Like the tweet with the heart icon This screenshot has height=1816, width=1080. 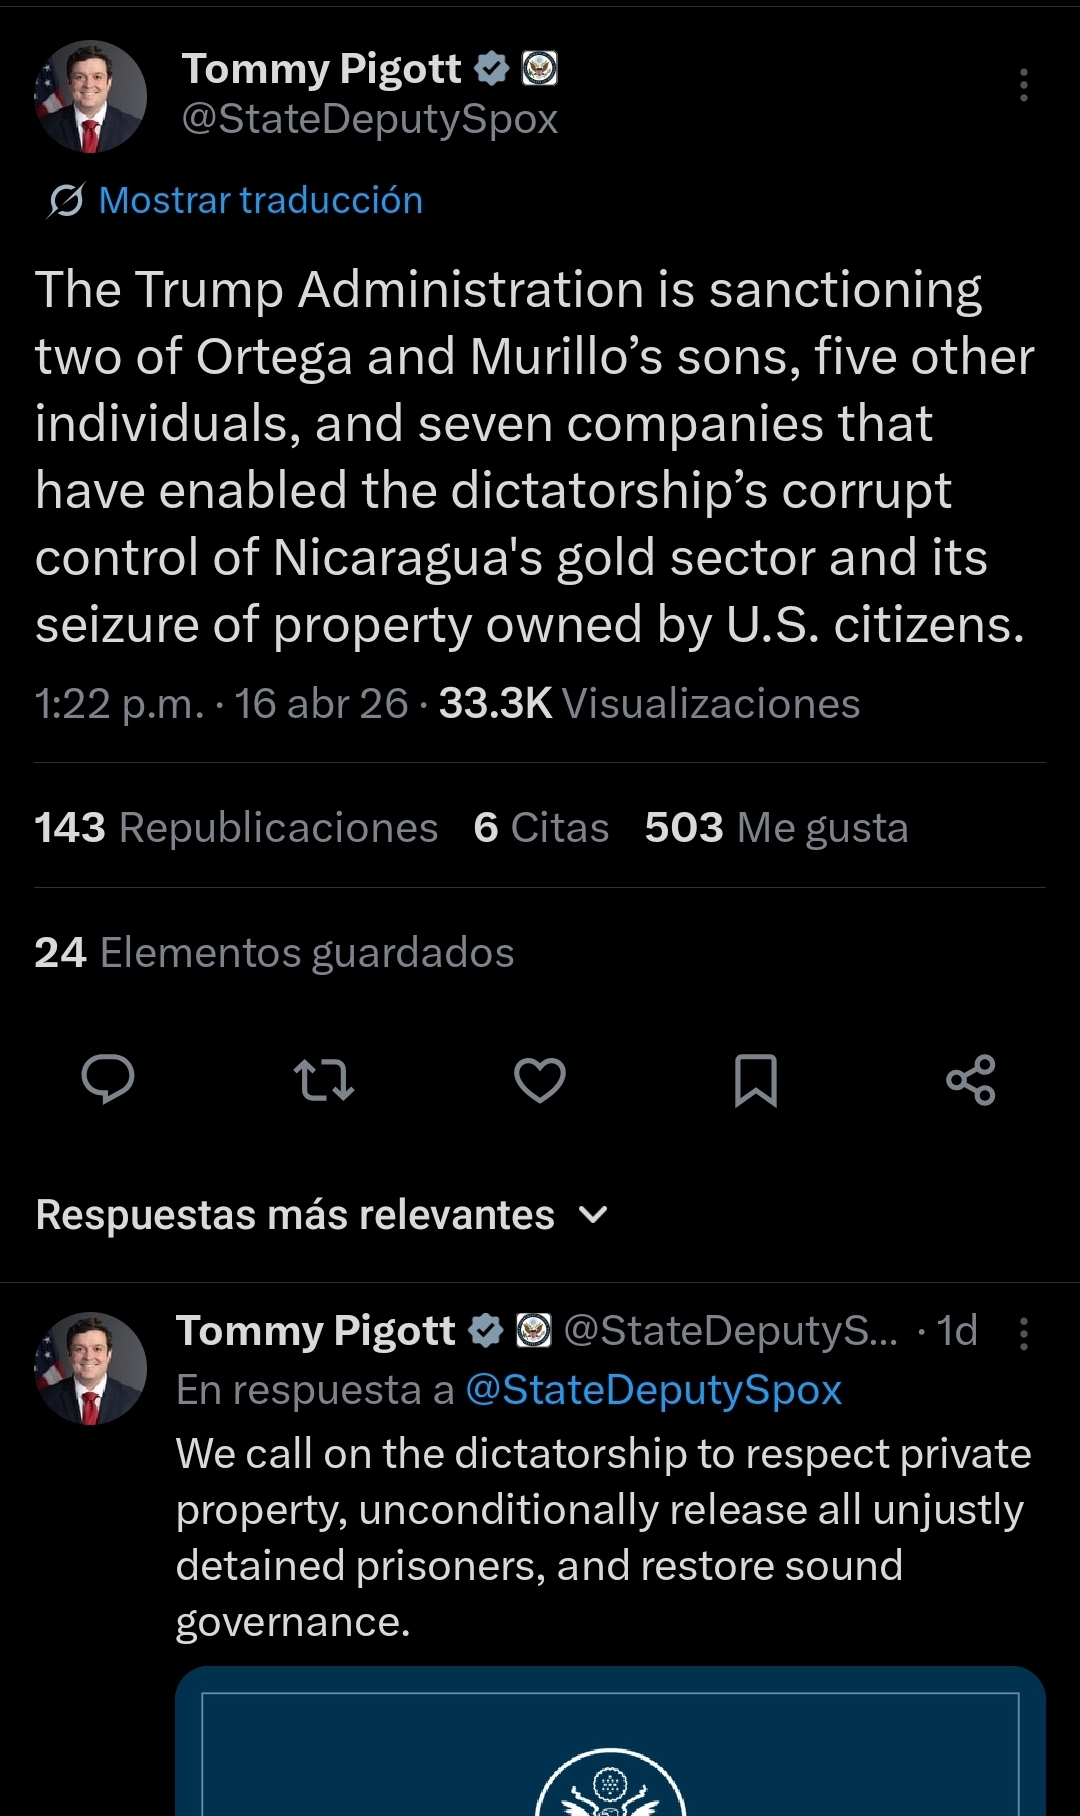tap(540, 1080)
